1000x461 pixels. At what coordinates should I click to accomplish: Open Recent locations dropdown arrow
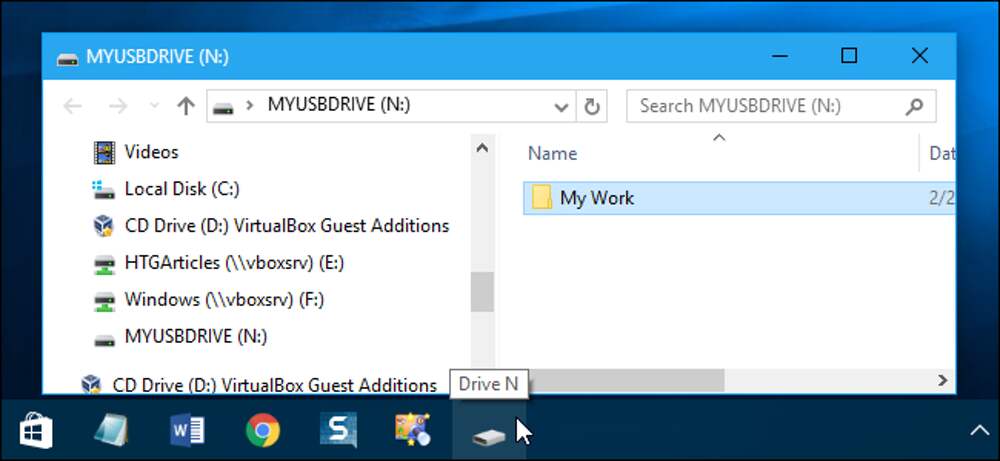pyautogui.click(x=153, y=106)
